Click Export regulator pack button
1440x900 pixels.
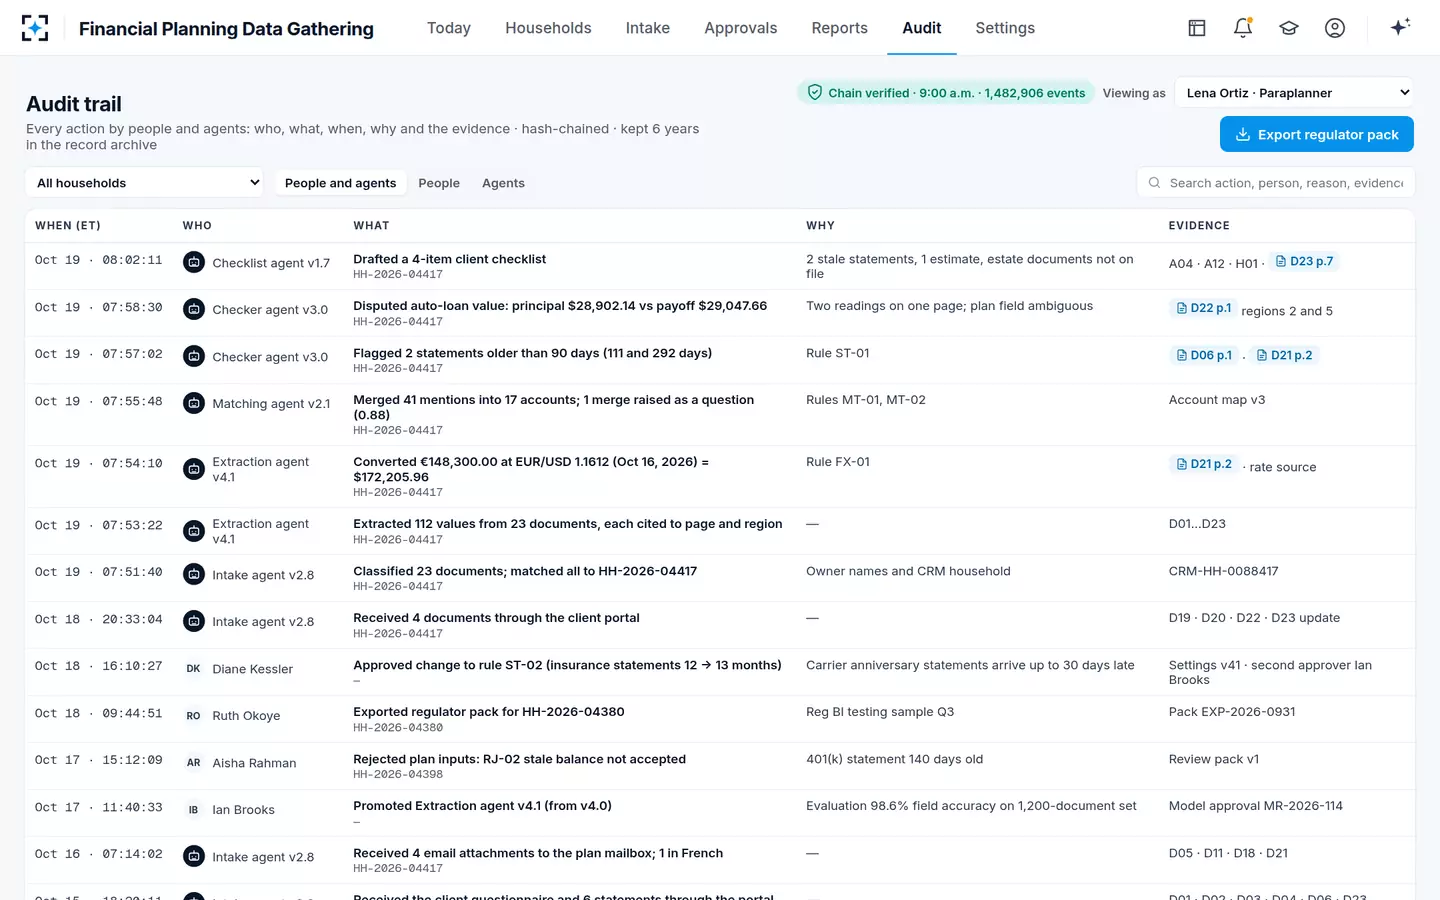(x=1317, y=135)
